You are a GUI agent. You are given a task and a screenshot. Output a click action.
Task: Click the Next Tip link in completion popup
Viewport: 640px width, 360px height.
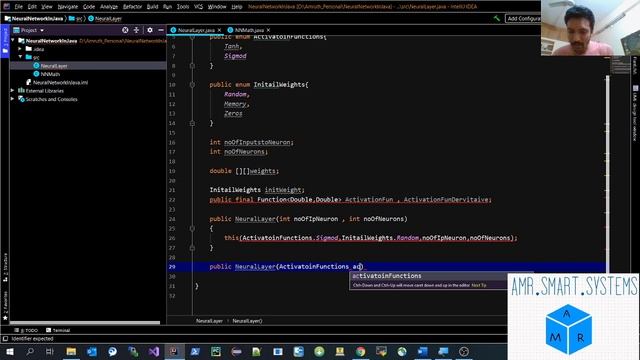pos(479,285)
